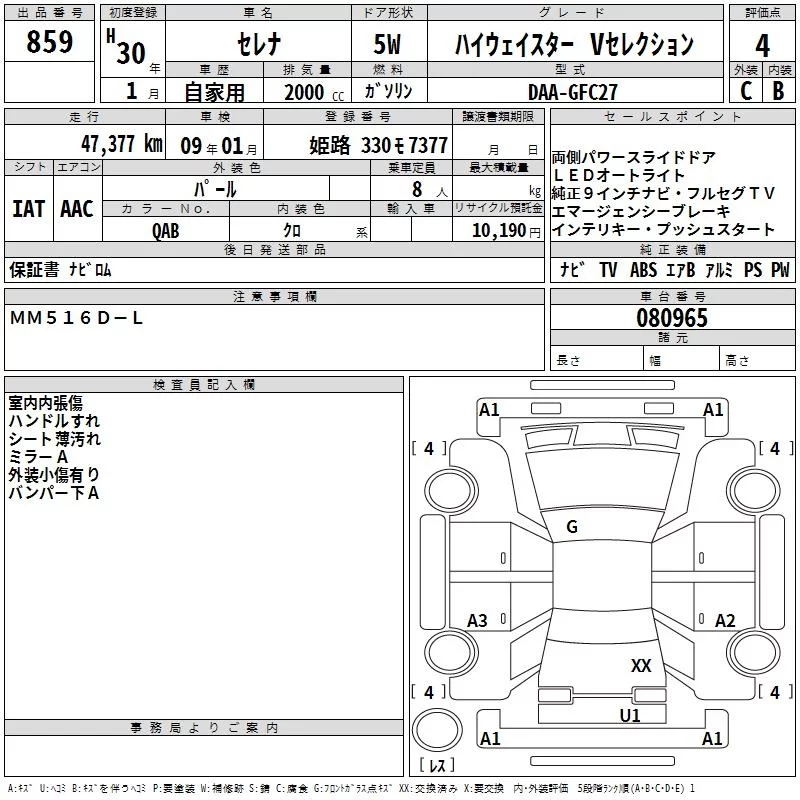
Task: Click sales point エマージェンシーブレーキ
Action: pos(641,211)
